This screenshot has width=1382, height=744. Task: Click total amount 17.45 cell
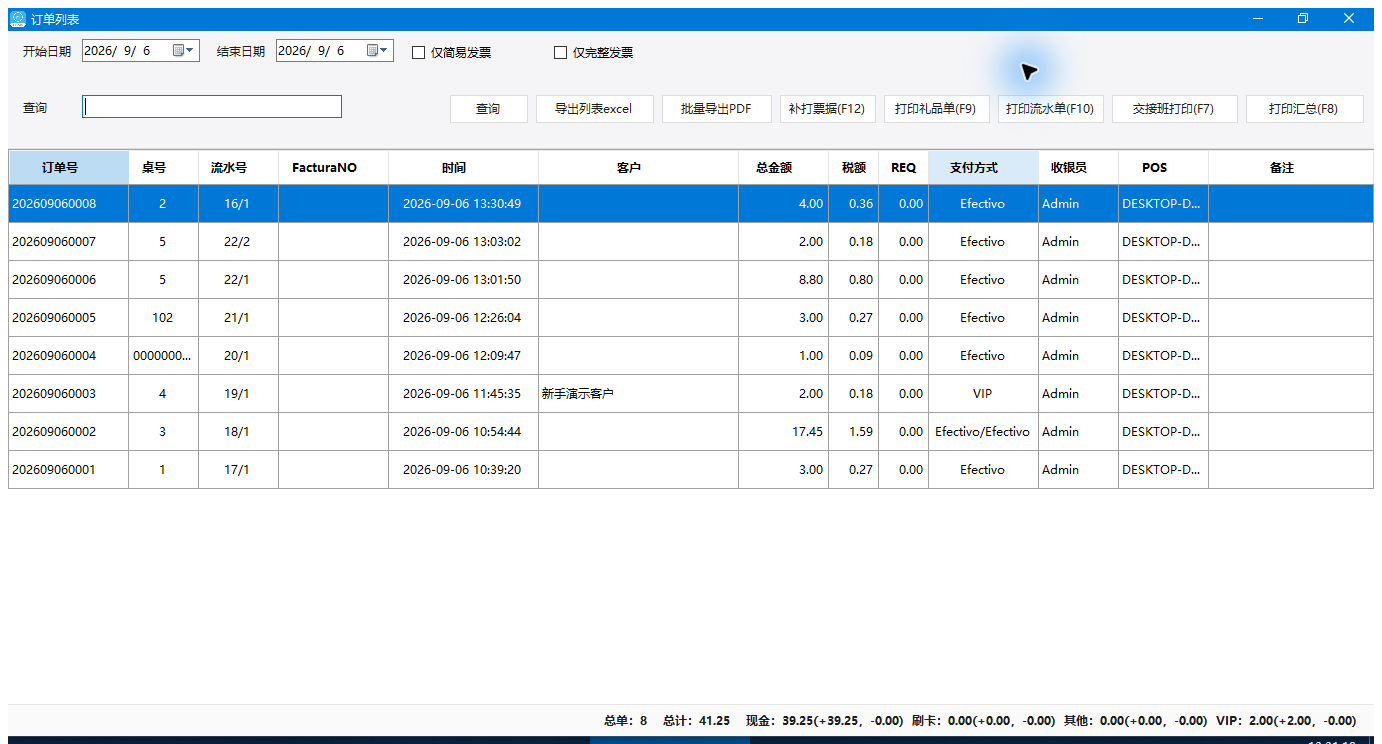point(784,431)
